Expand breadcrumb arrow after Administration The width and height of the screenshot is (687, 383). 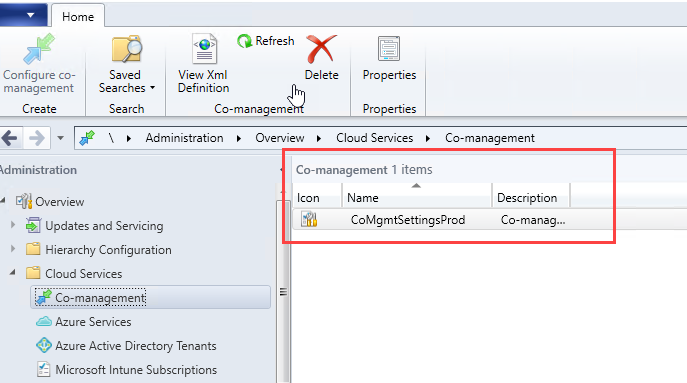coord(239,138)
